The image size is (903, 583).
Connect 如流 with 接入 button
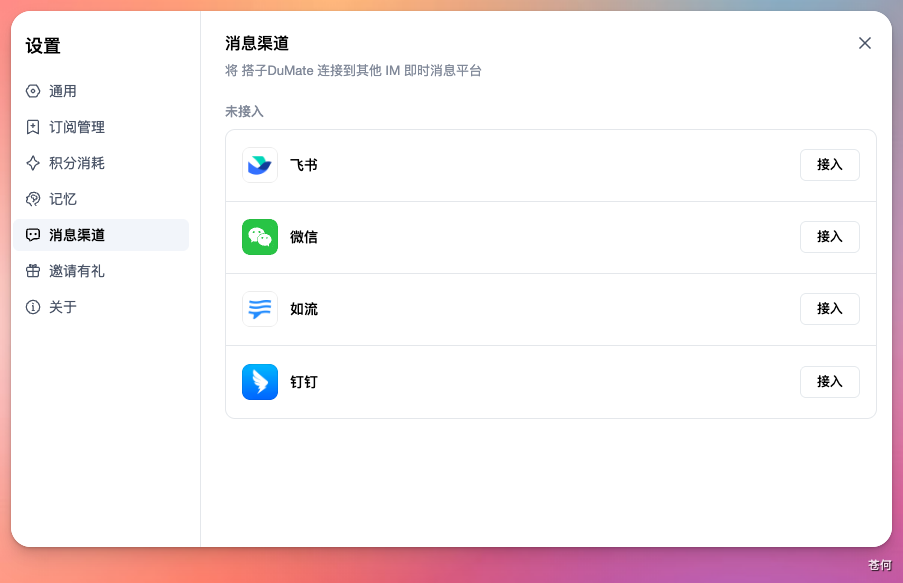829,309
